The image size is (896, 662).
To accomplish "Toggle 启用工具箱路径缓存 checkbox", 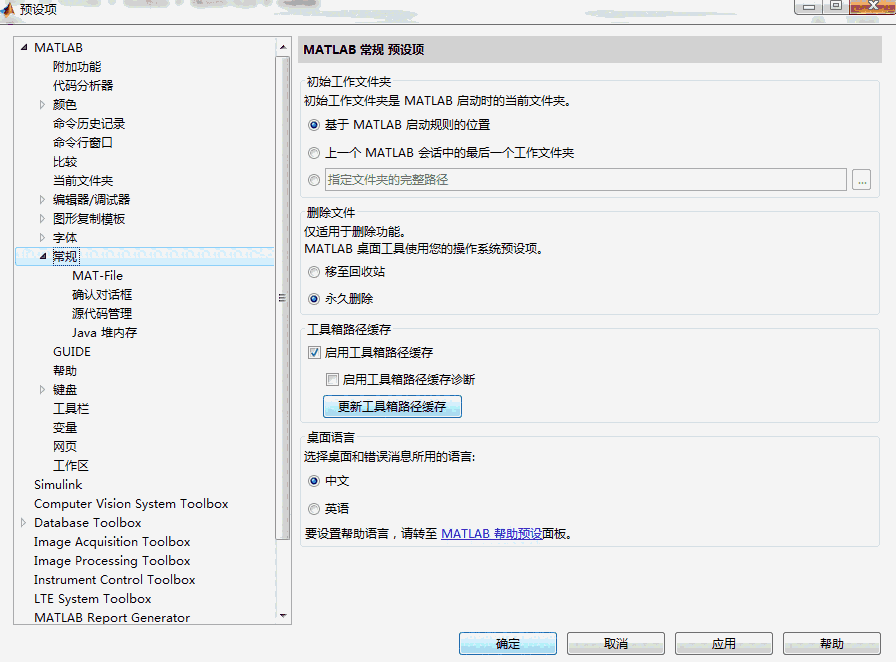I will point(314,352).
